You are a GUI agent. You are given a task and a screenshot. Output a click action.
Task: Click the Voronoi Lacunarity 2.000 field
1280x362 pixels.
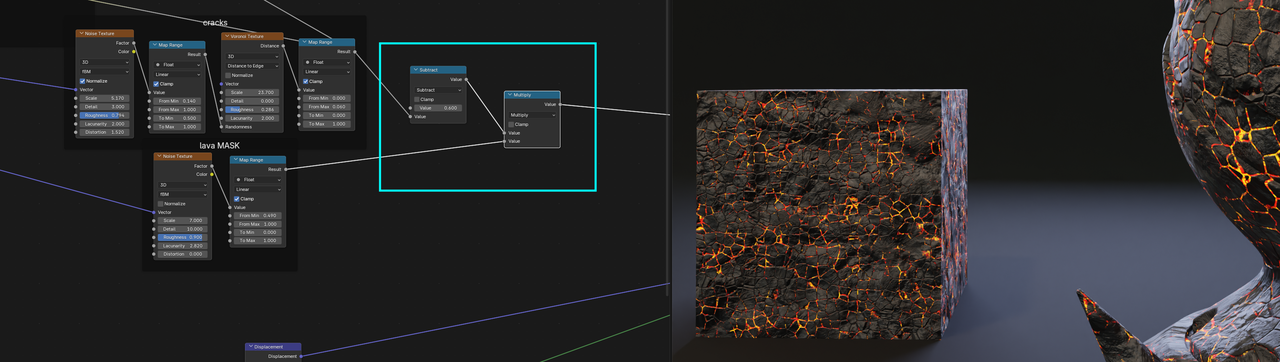tap(252, 118)
